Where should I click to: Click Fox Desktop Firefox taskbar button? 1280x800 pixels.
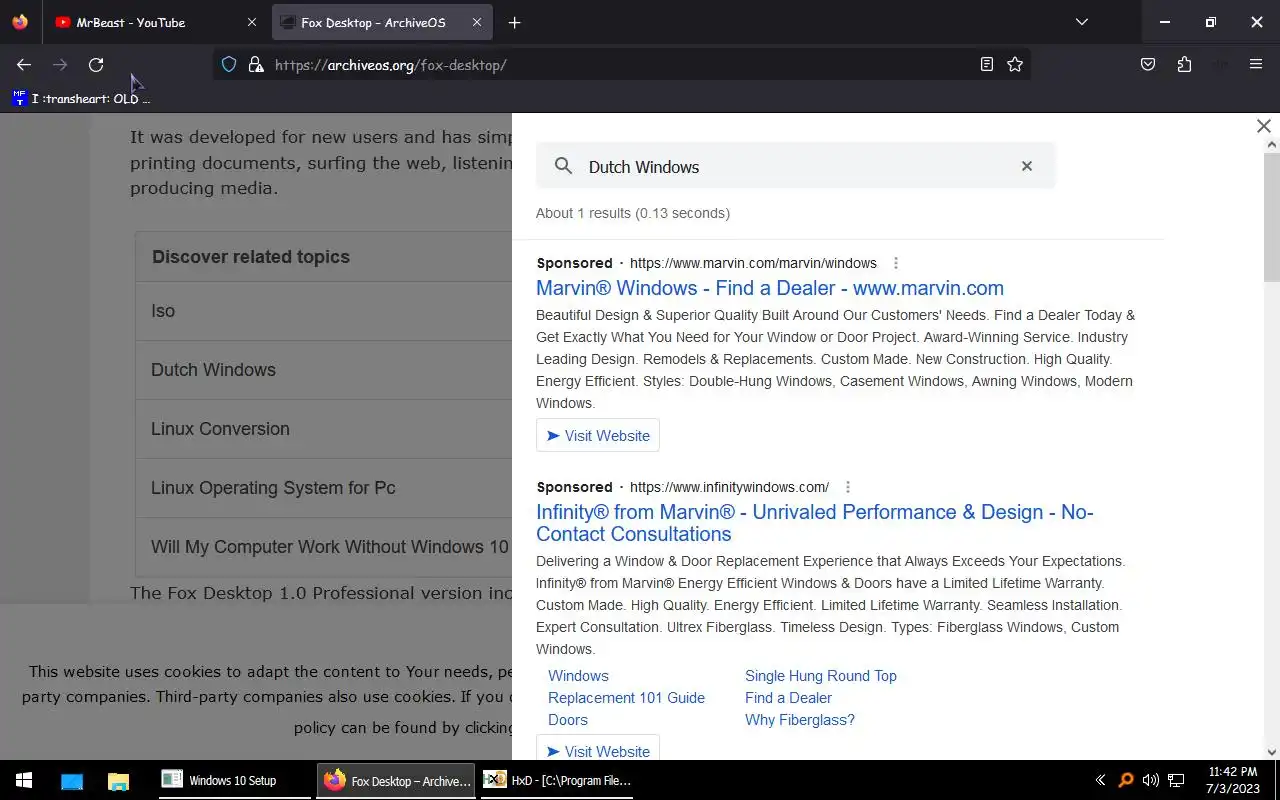pyautogui.click(x=397, y=780)
